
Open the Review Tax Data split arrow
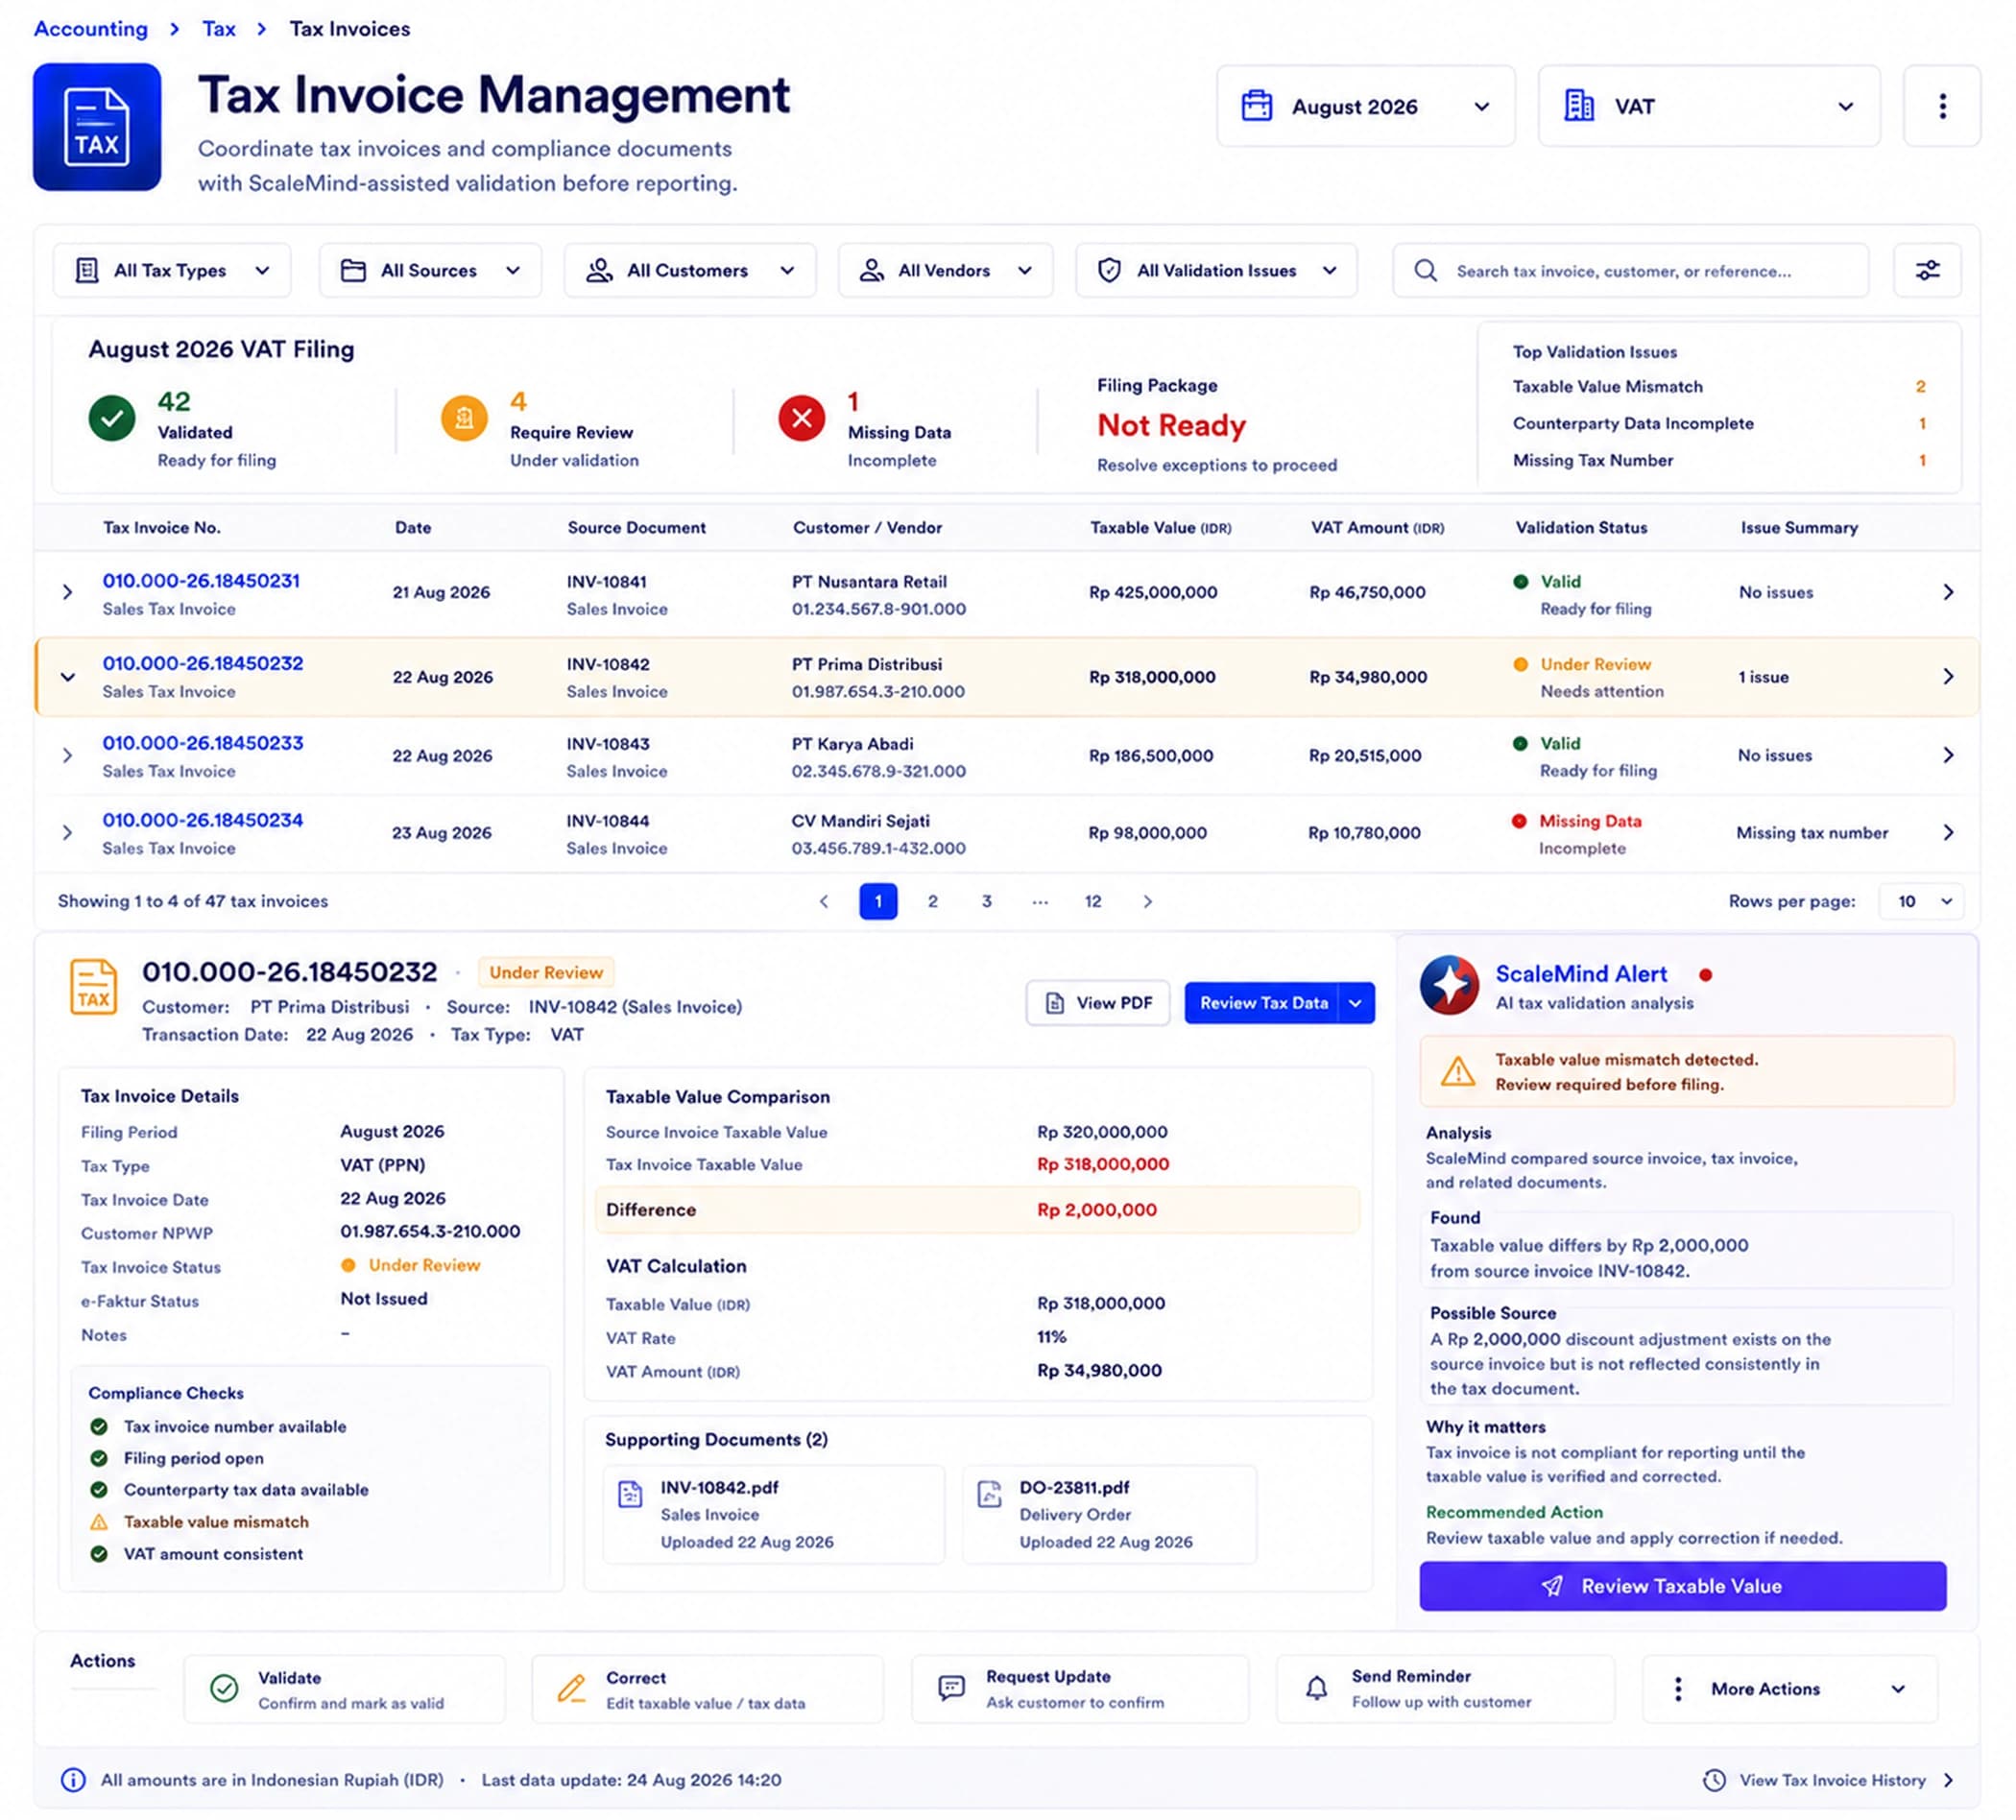pyautogui.click(x=1355, y=1003)
